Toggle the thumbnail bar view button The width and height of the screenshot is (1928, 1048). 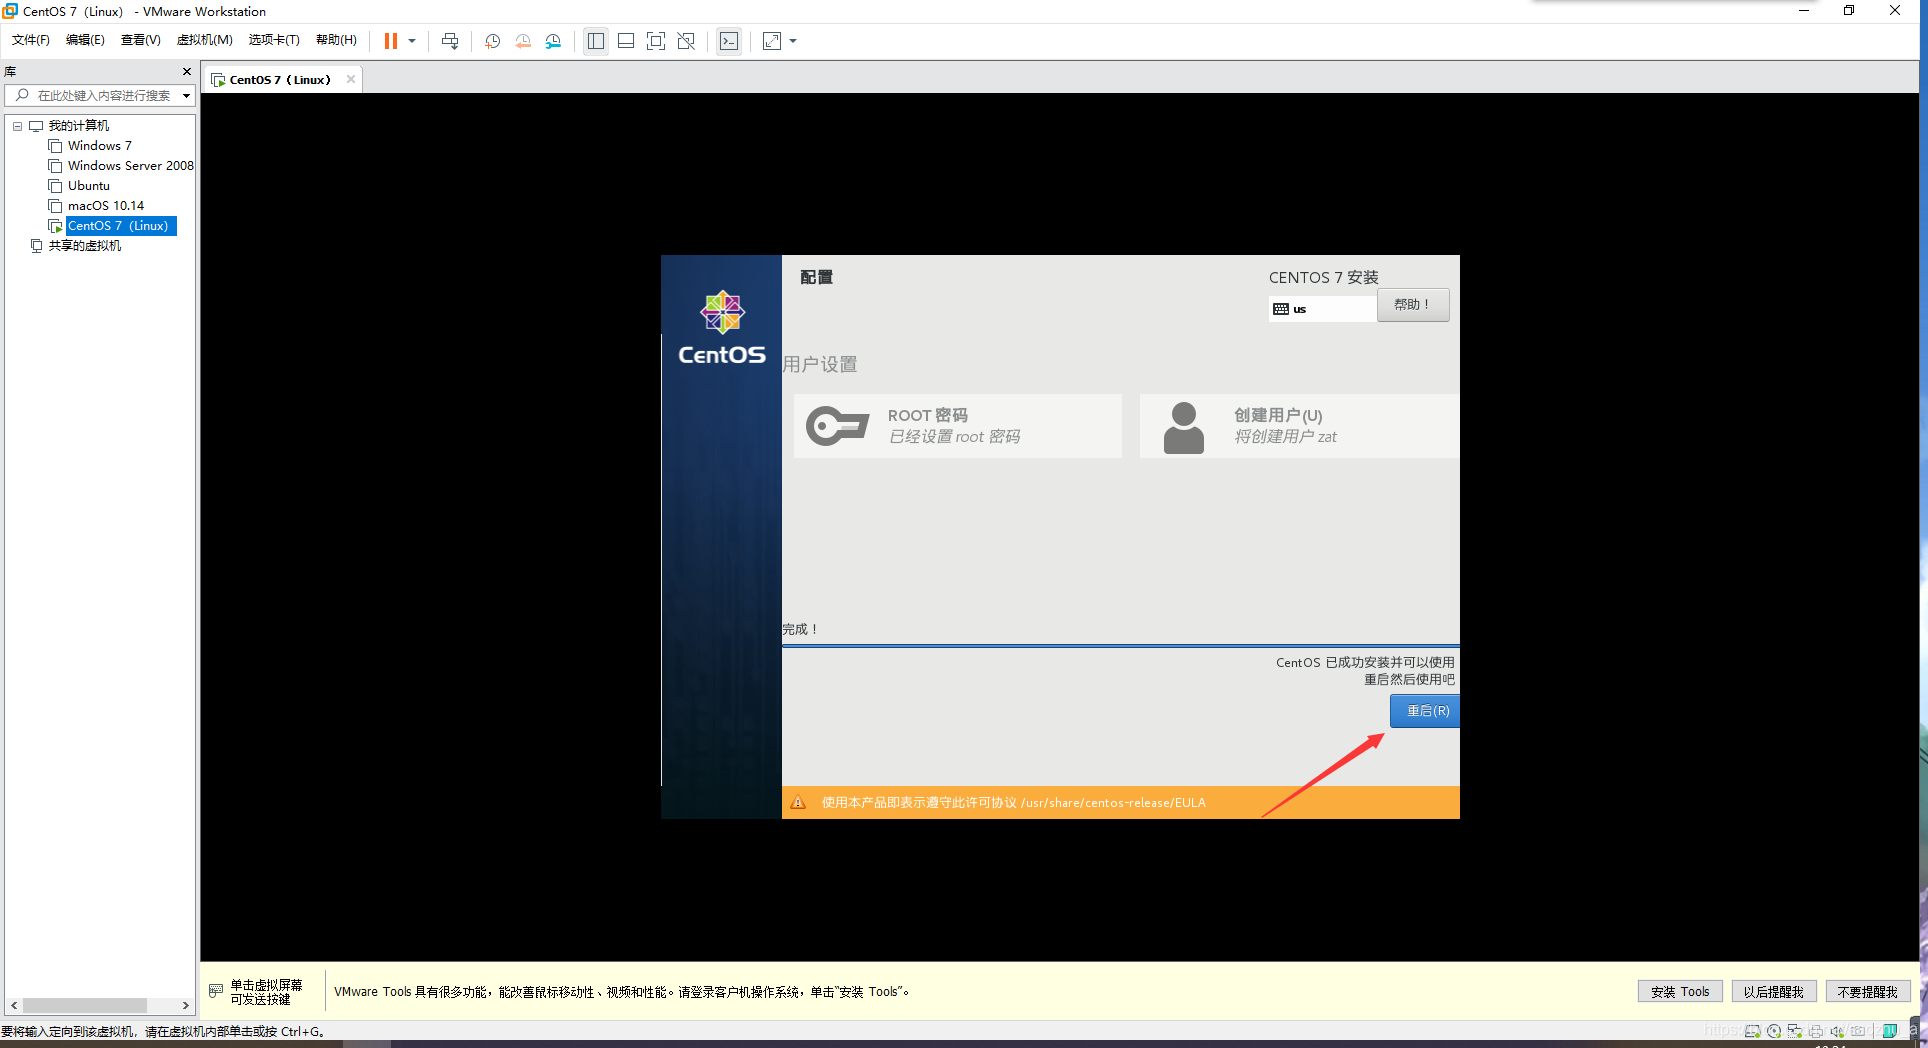pos(626,41)
